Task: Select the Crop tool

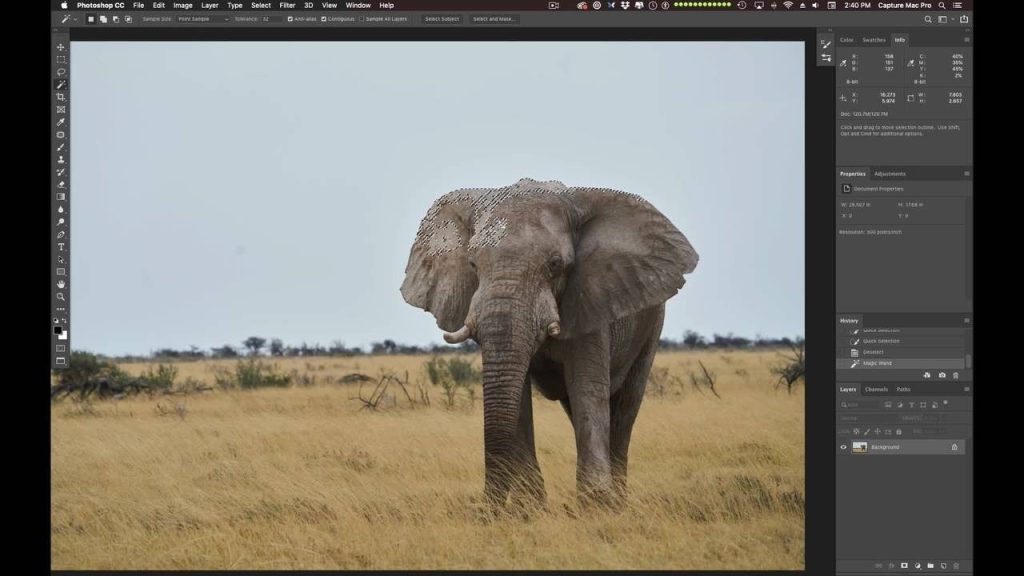Action: [x=61, y=97]
